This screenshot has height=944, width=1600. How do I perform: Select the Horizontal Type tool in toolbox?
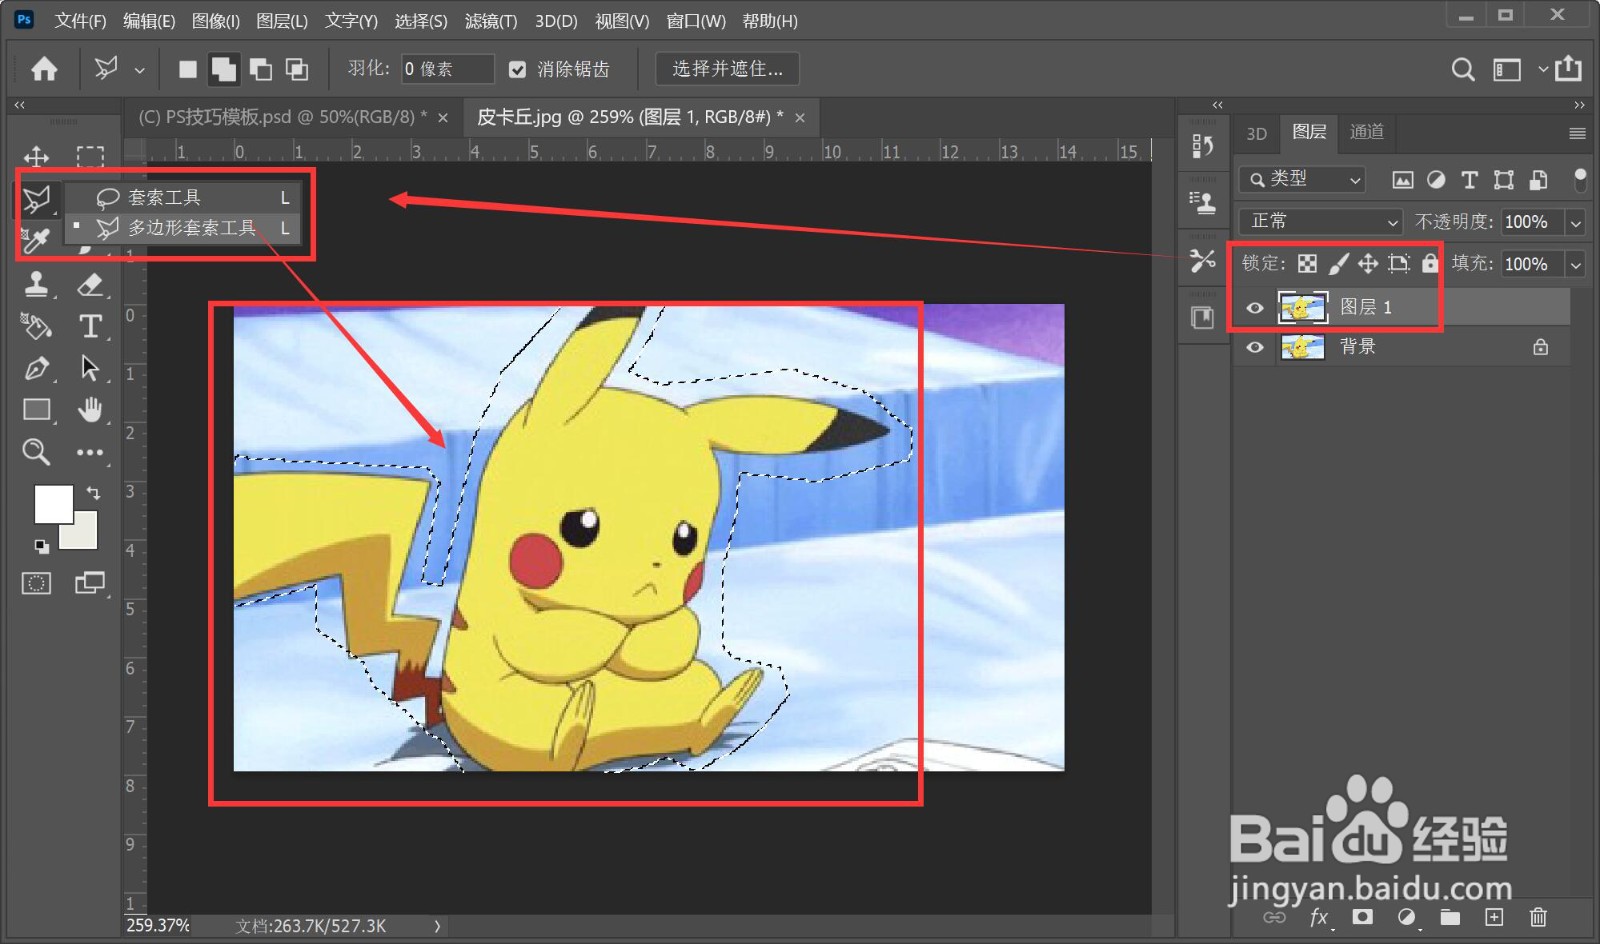(x=90, y=326)
